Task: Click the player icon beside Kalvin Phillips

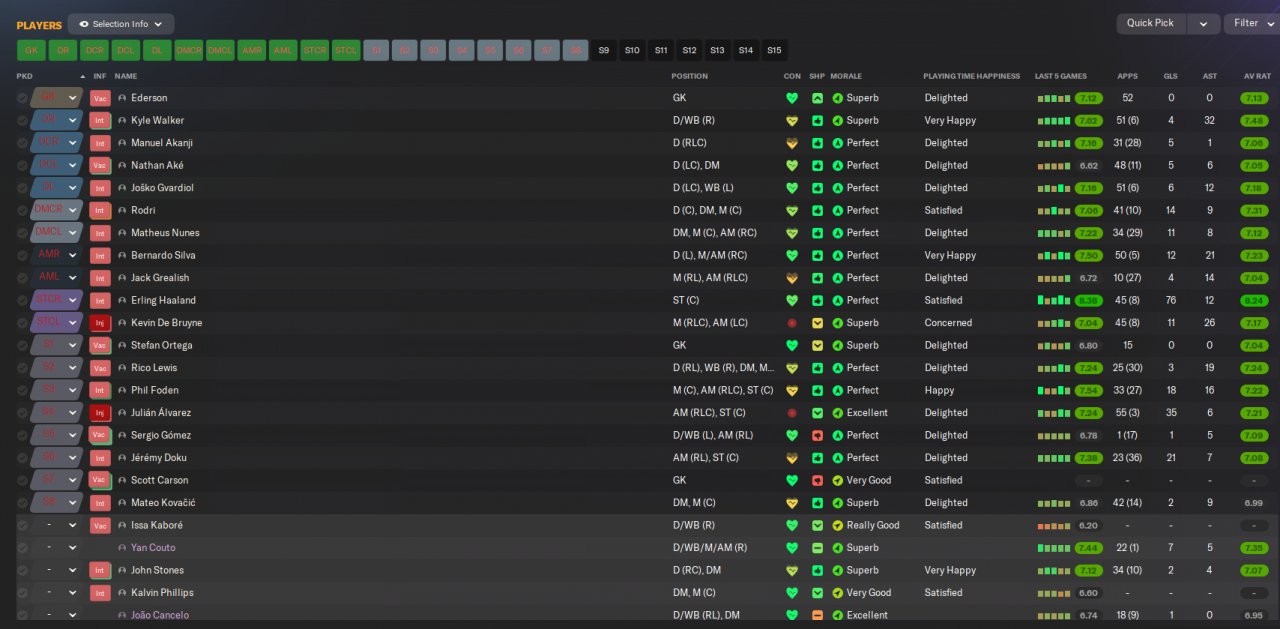Action: pos(122,593)
